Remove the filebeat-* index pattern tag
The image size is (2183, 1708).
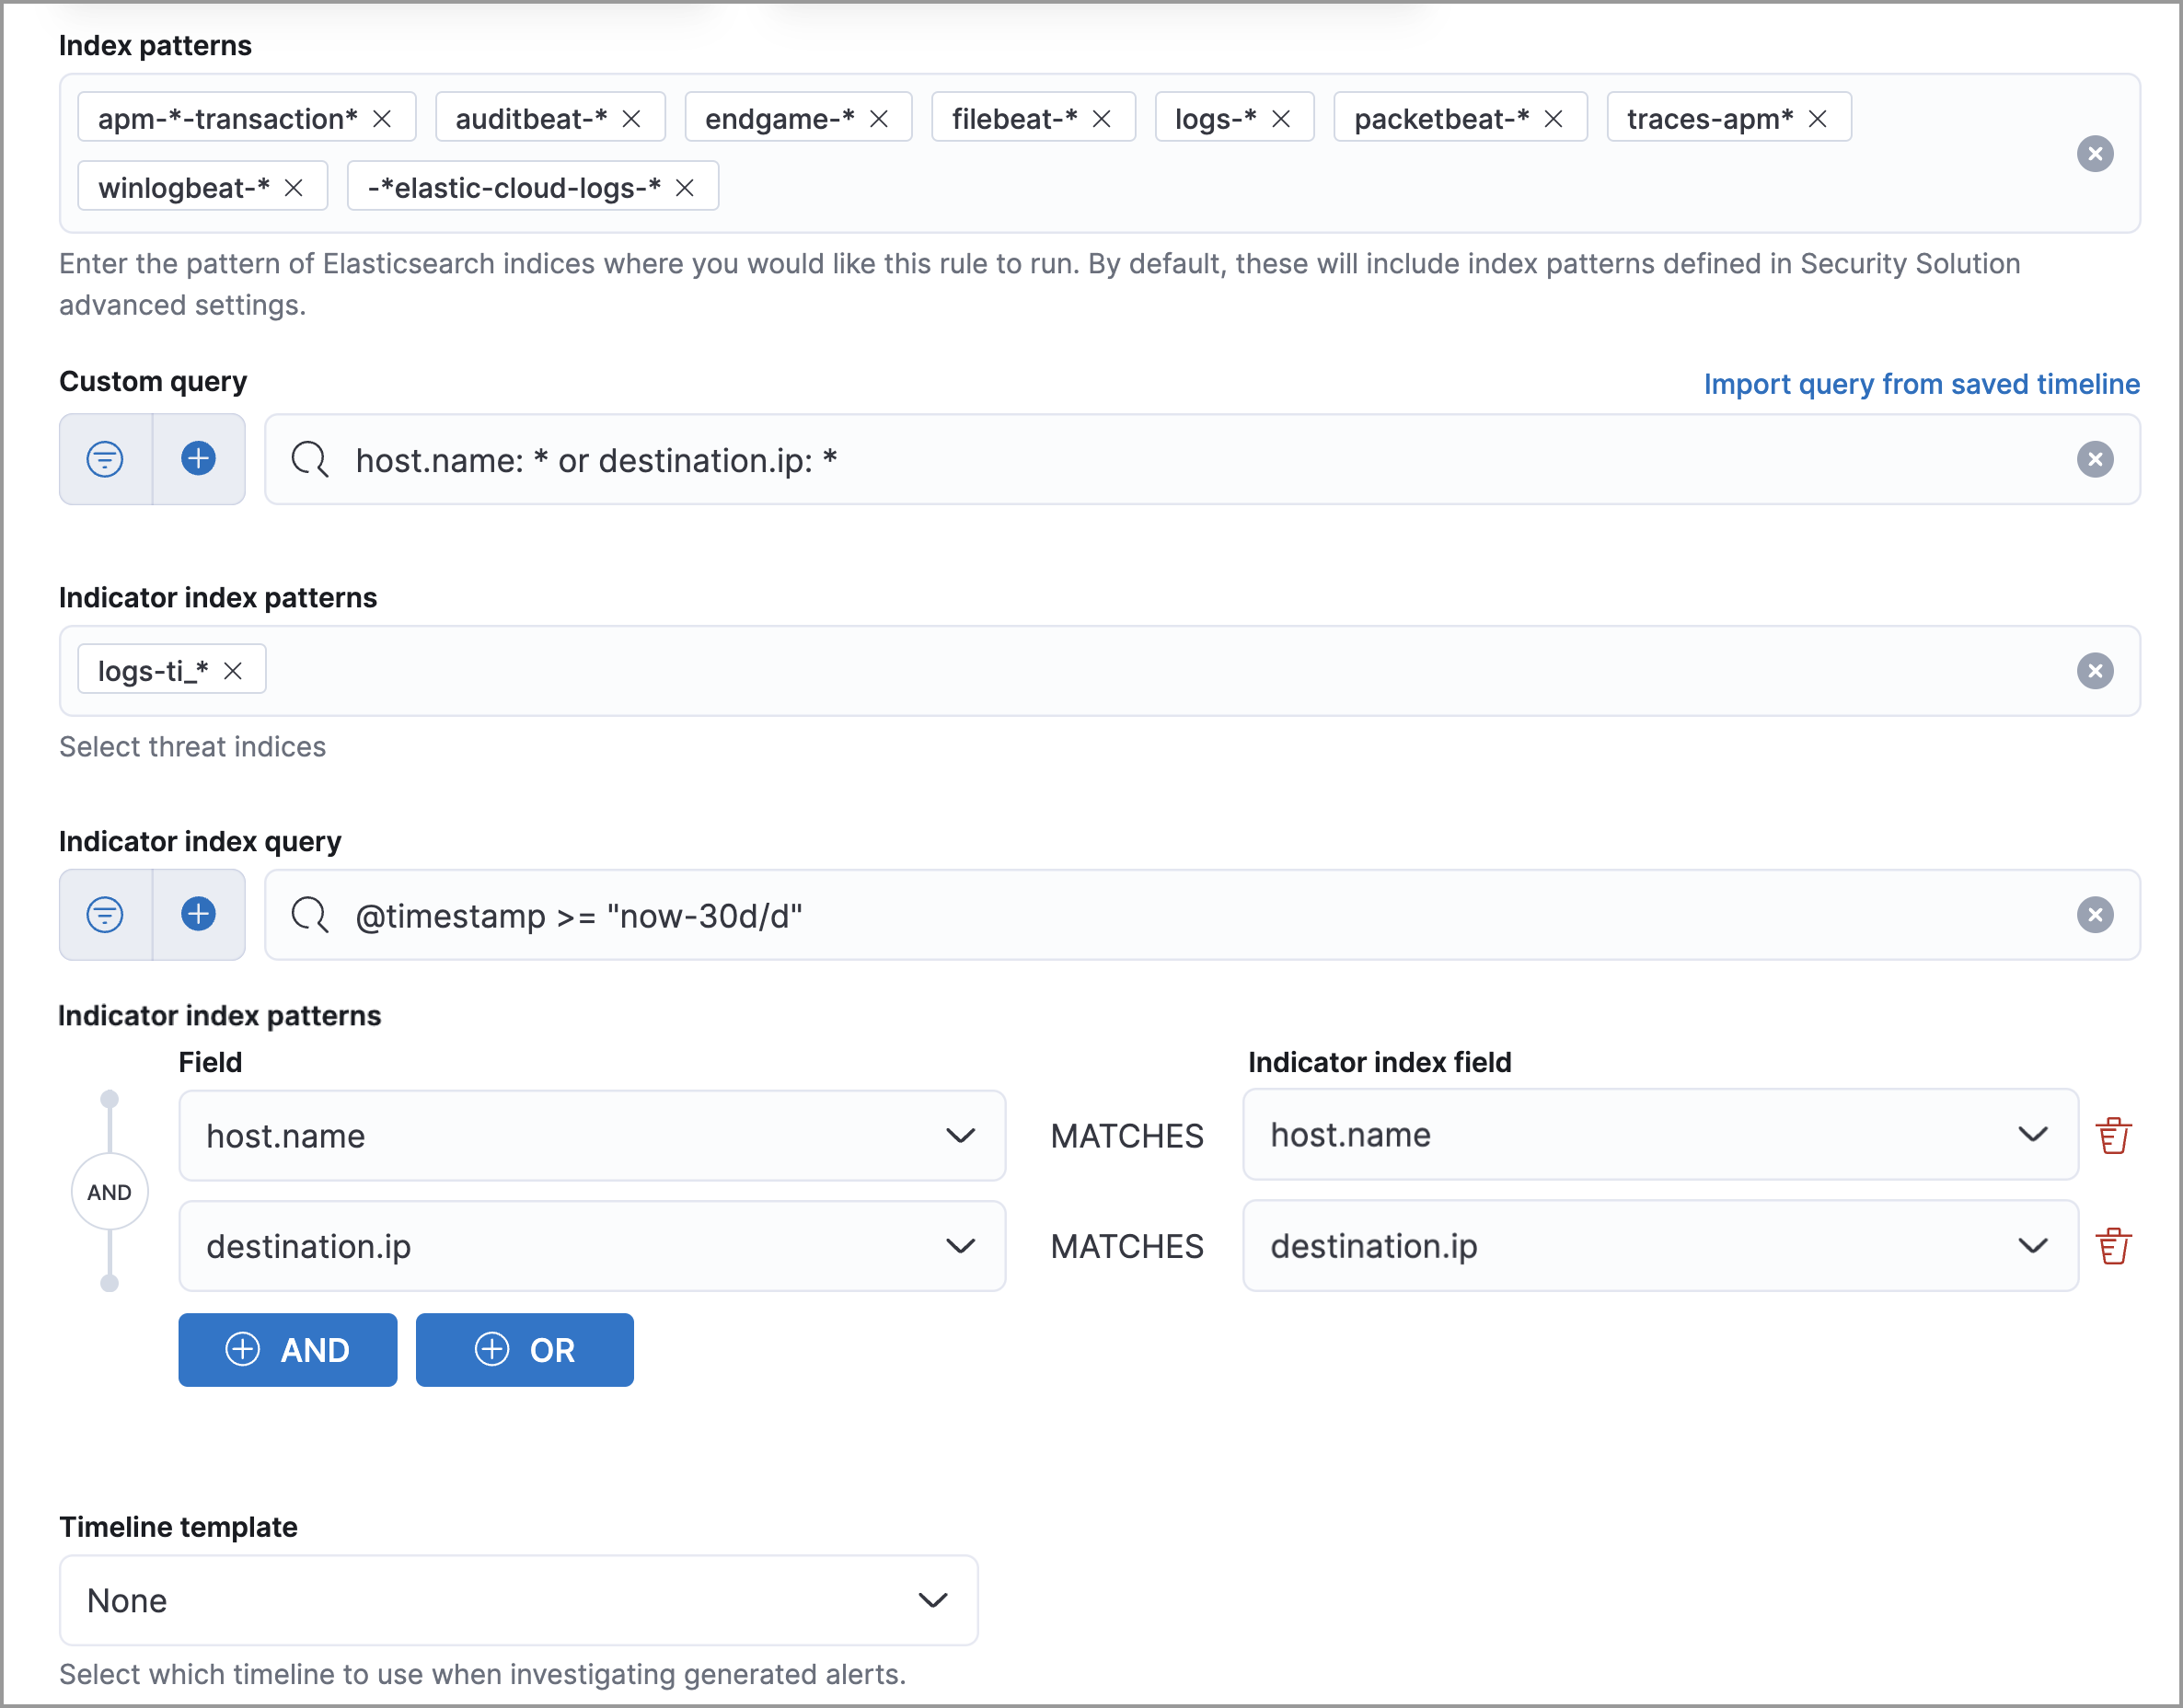tap(1101, 119)
